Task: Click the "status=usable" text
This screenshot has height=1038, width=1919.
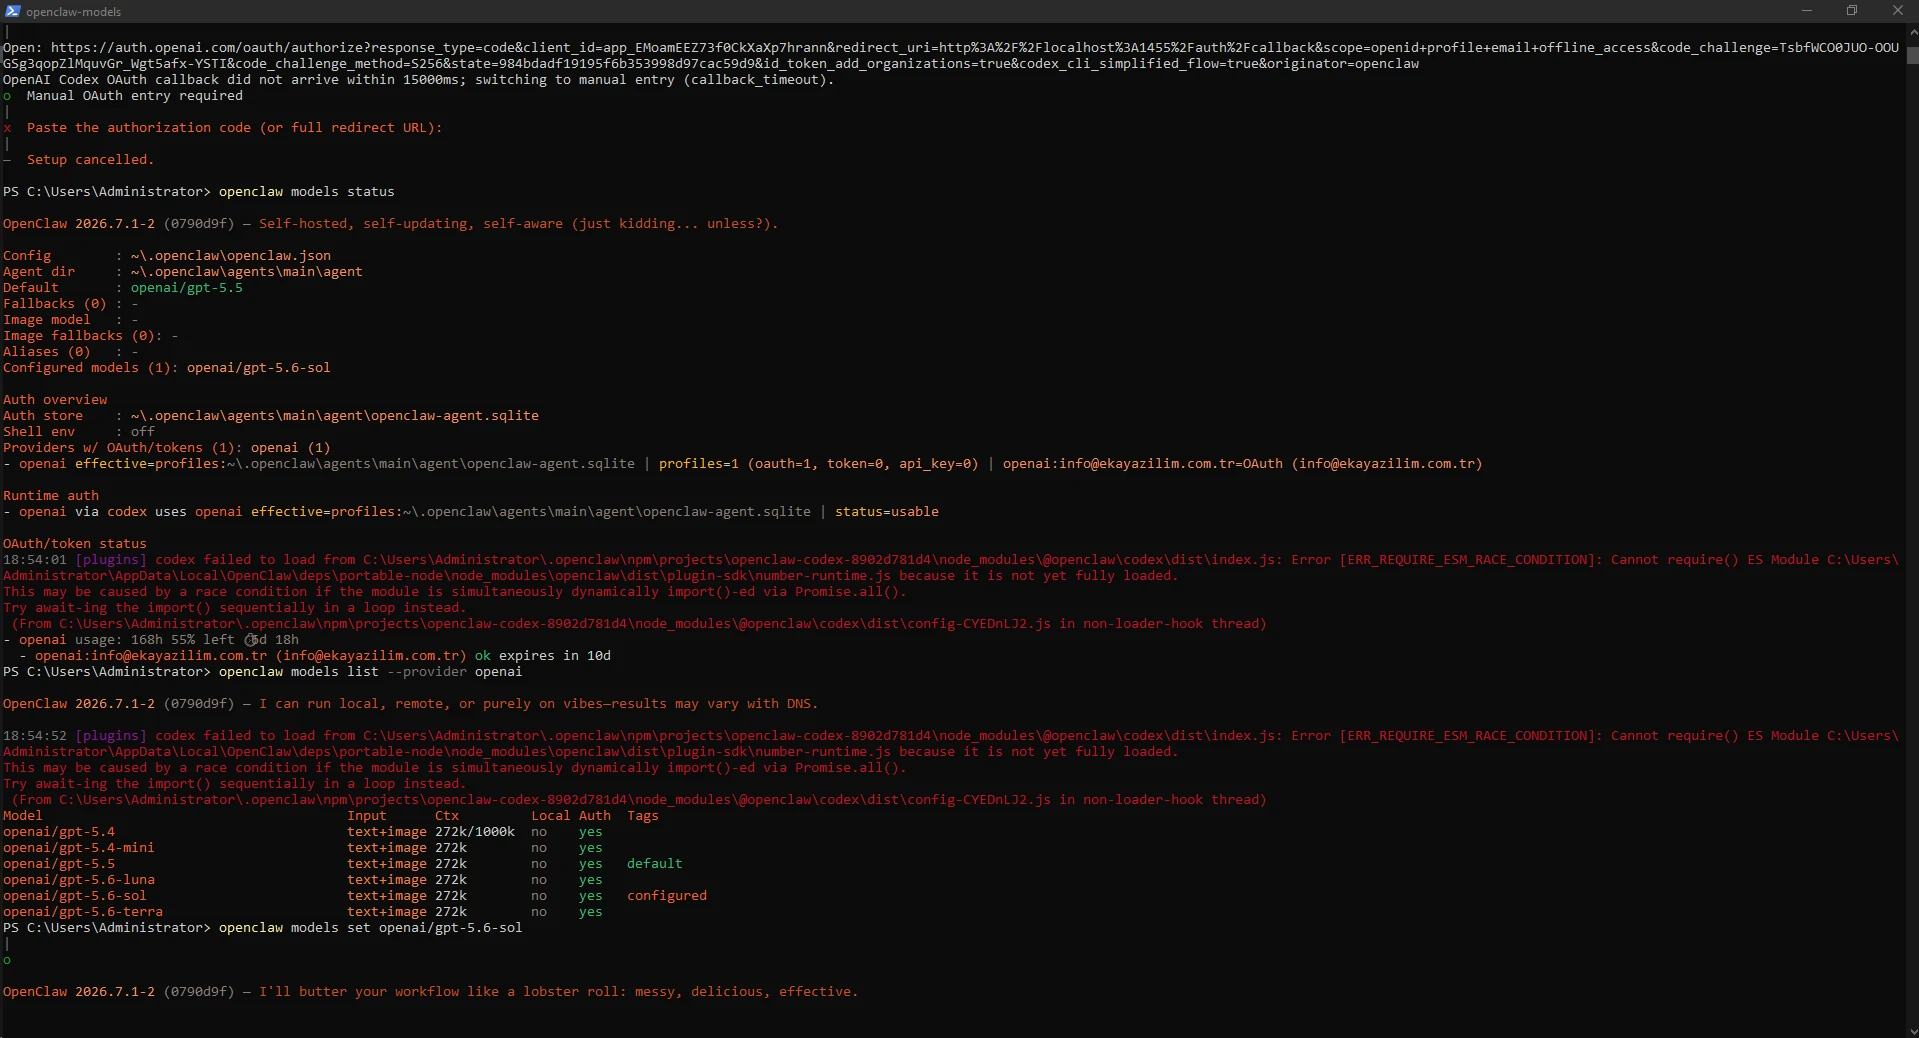Action: pos(887,512)
